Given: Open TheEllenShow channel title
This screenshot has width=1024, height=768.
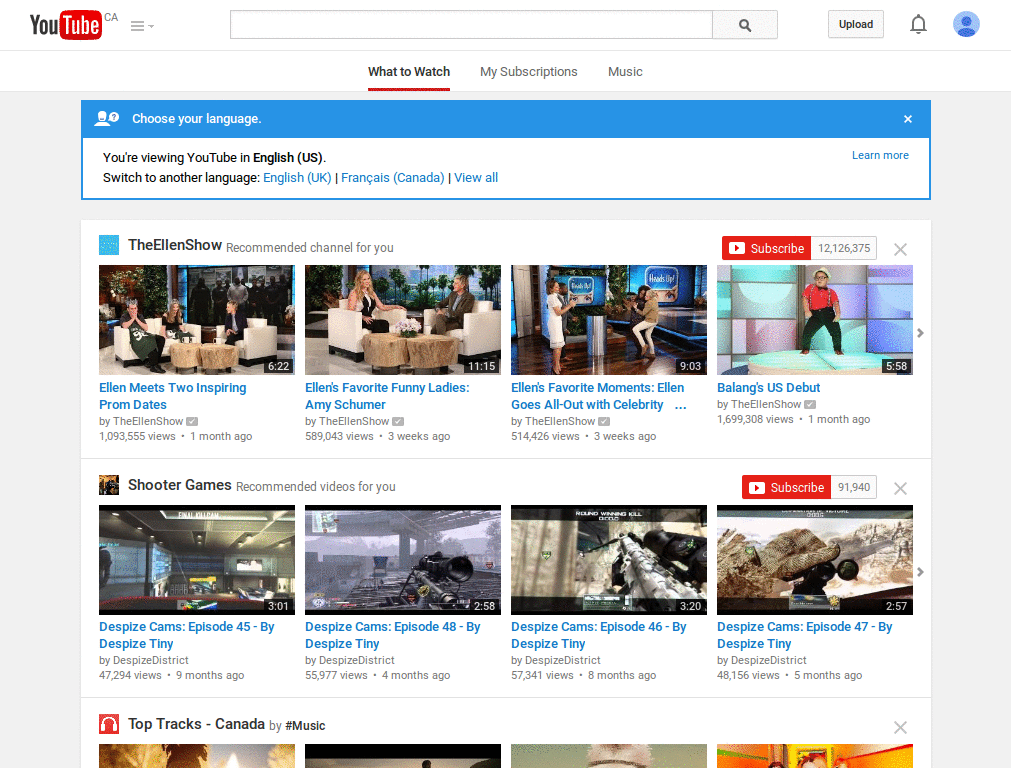Looking at the screenshot, I should (175, 246).
